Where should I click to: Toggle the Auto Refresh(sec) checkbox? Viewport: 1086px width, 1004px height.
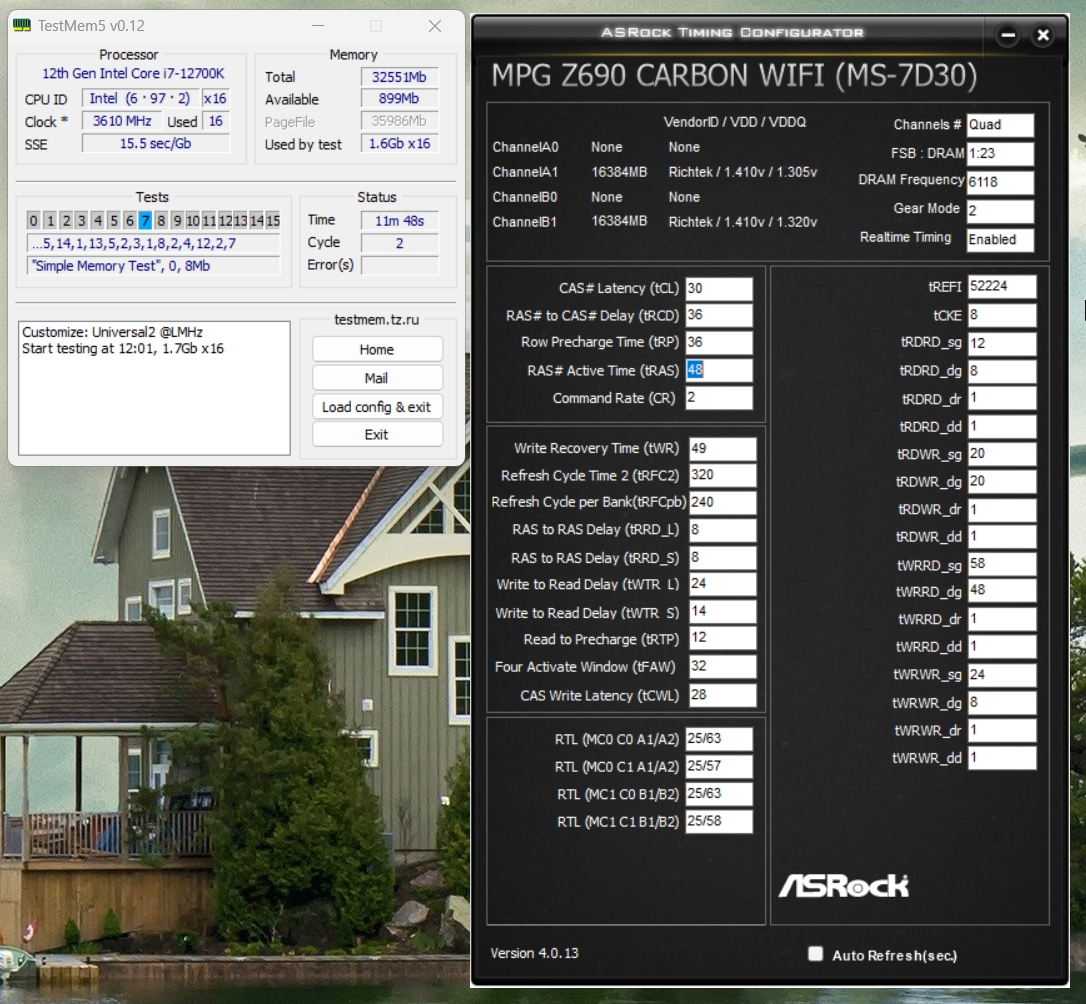pos(815,954)
